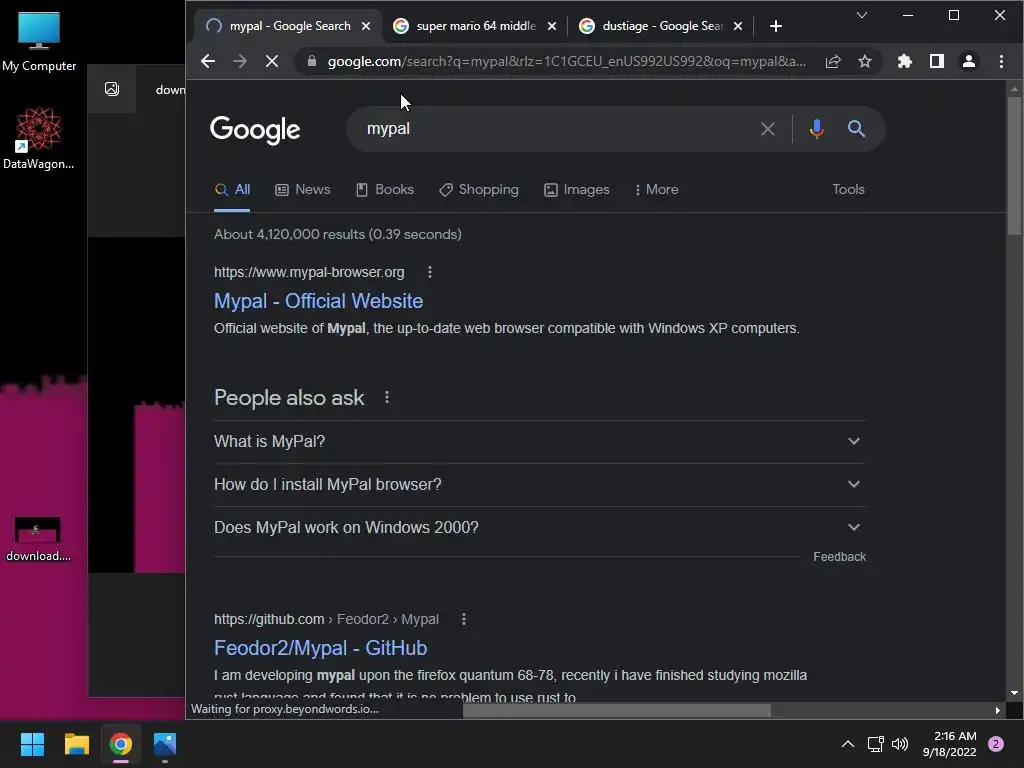
Task: Open Mypal - Official Website link
Action: (319, 301)
